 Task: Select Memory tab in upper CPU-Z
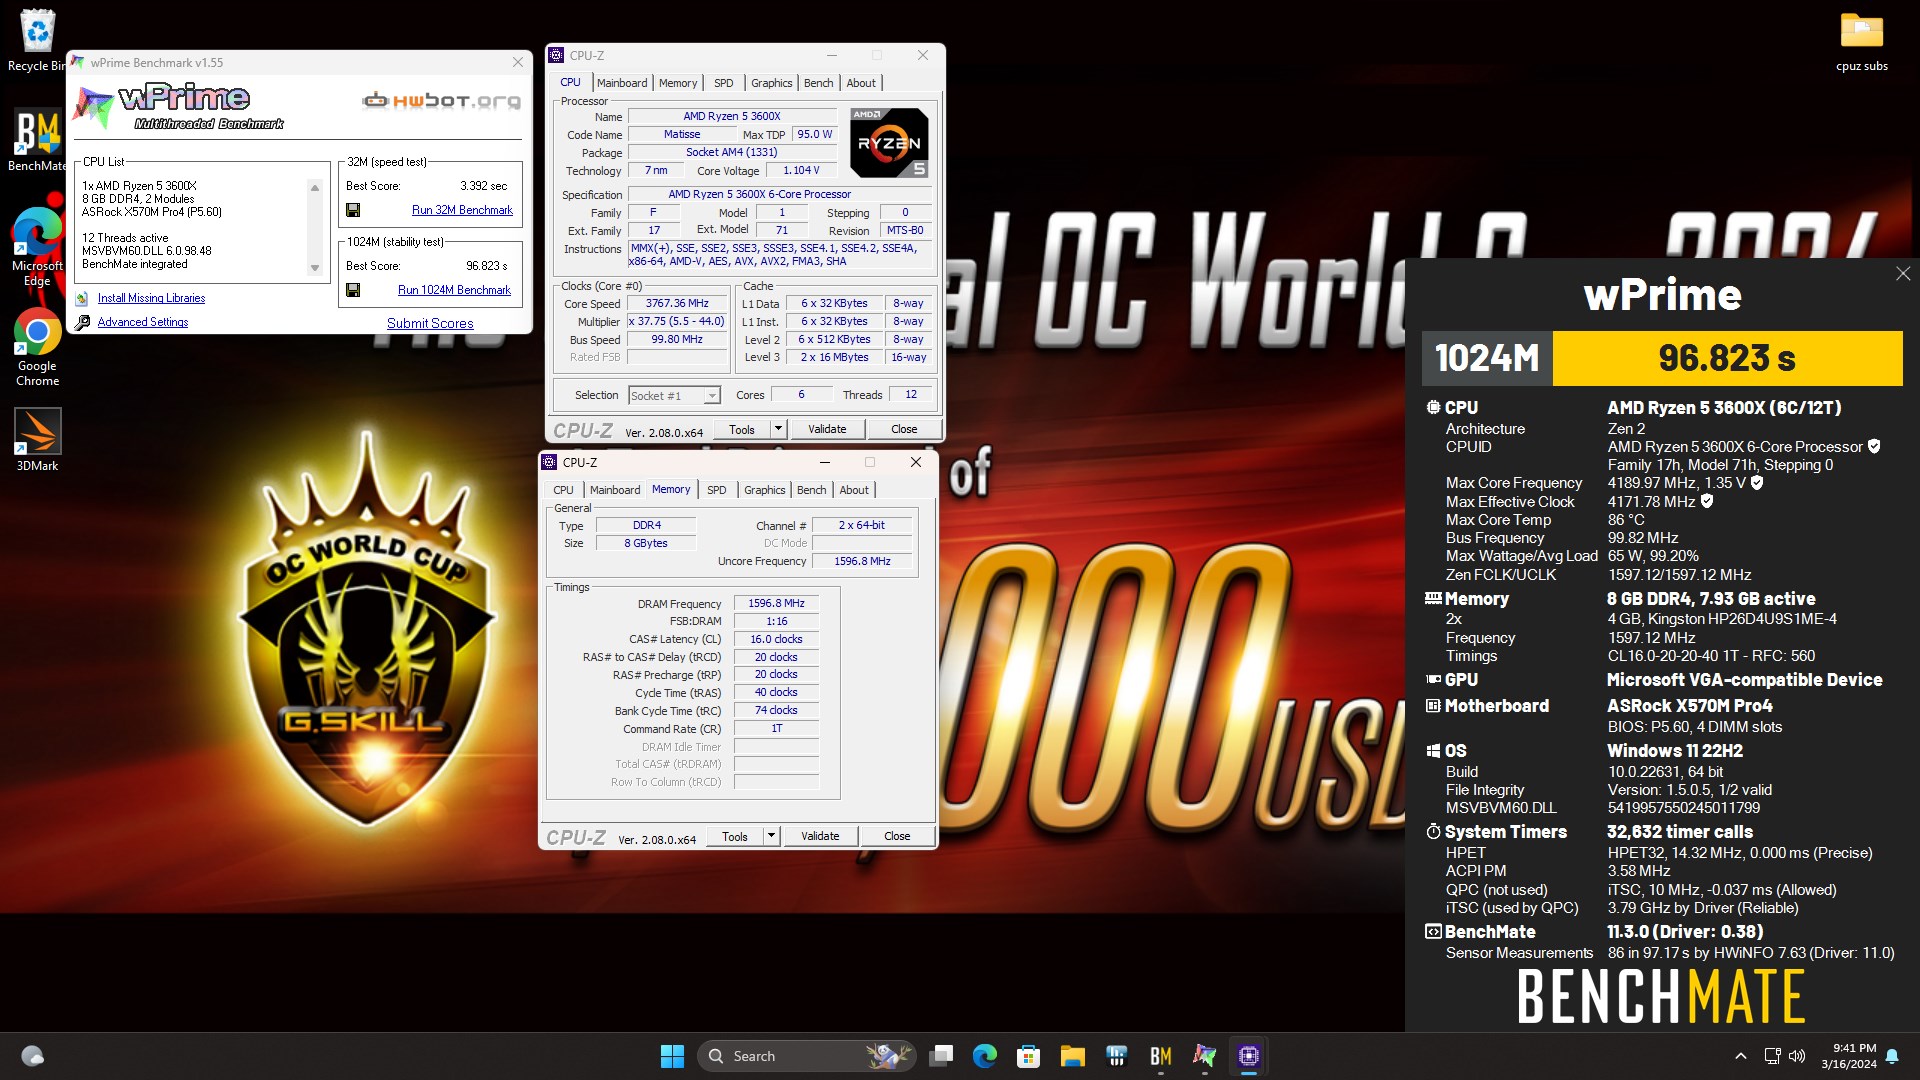tap(678, 83)
